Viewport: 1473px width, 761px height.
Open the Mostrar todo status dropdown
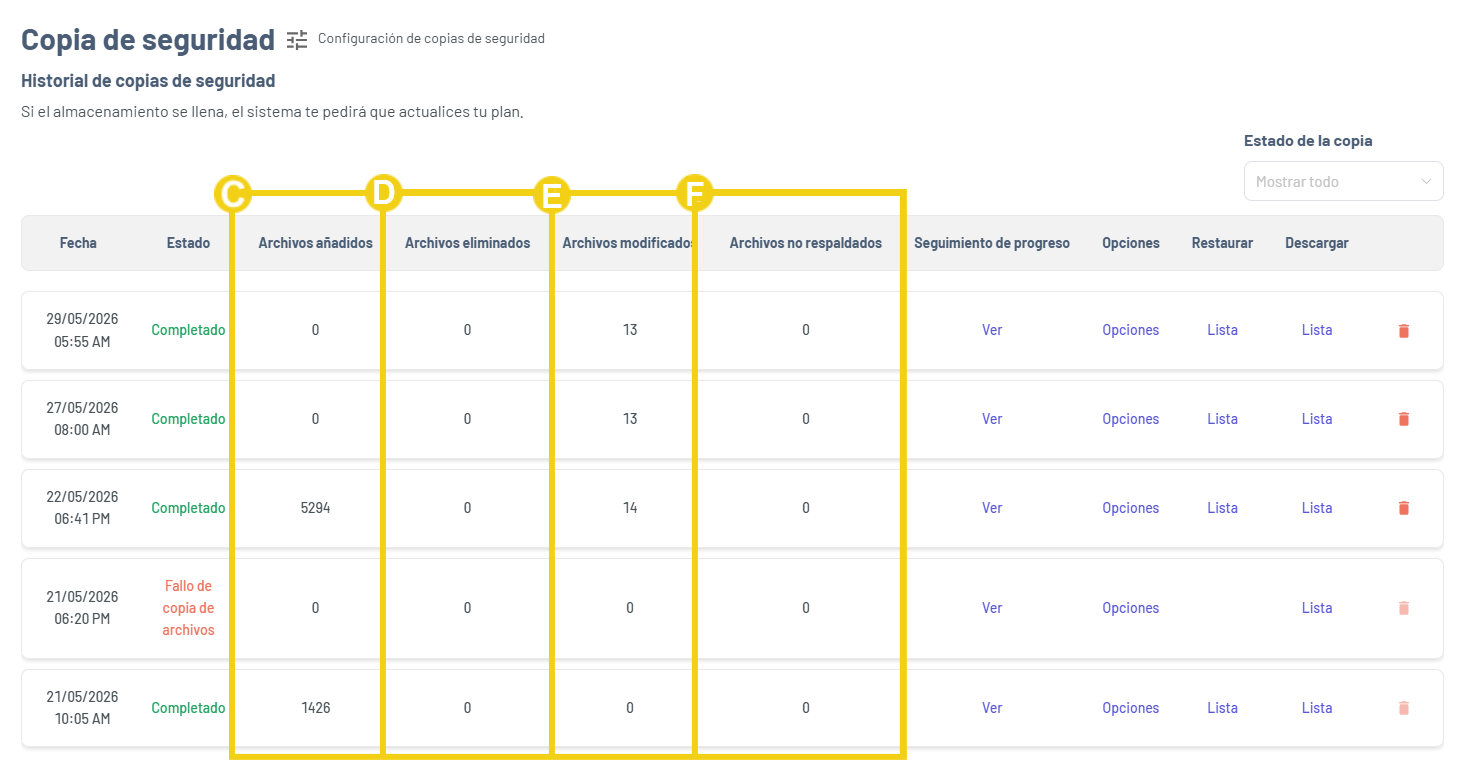pos(1343,181)
